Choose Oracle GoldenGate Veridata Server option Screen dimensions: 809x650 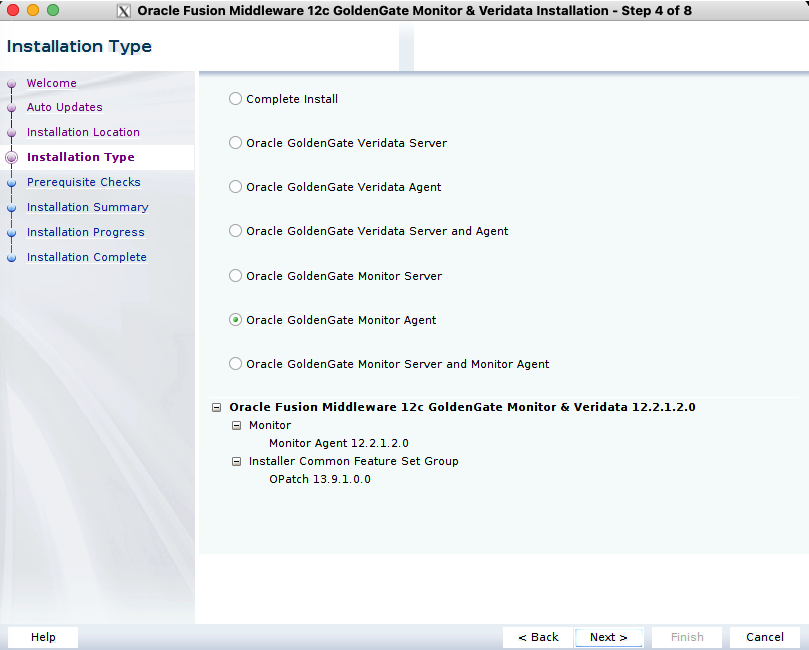(x=235, y=143)
